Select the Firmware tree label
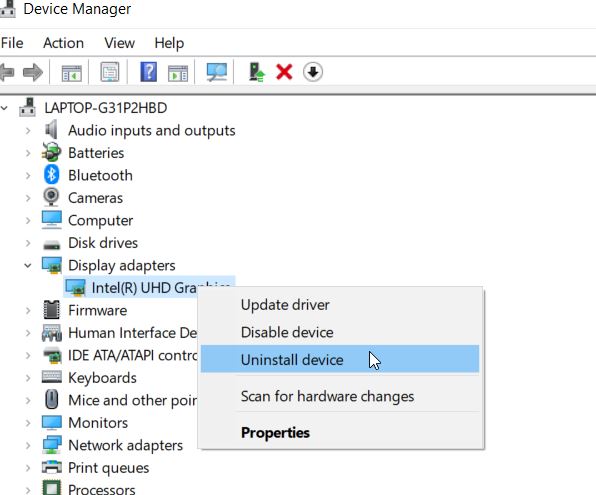 (98, 310)
